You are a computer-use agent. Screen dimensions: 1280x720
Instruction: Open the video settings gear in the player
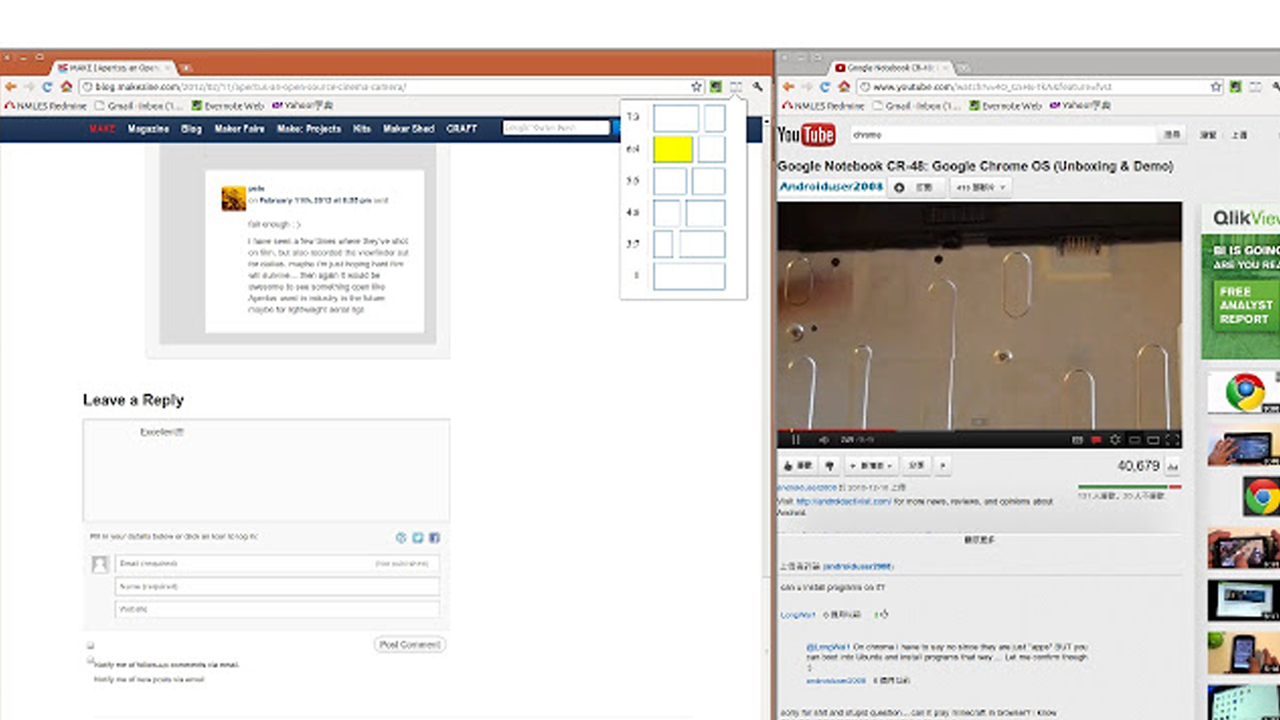click(1115, 440)
